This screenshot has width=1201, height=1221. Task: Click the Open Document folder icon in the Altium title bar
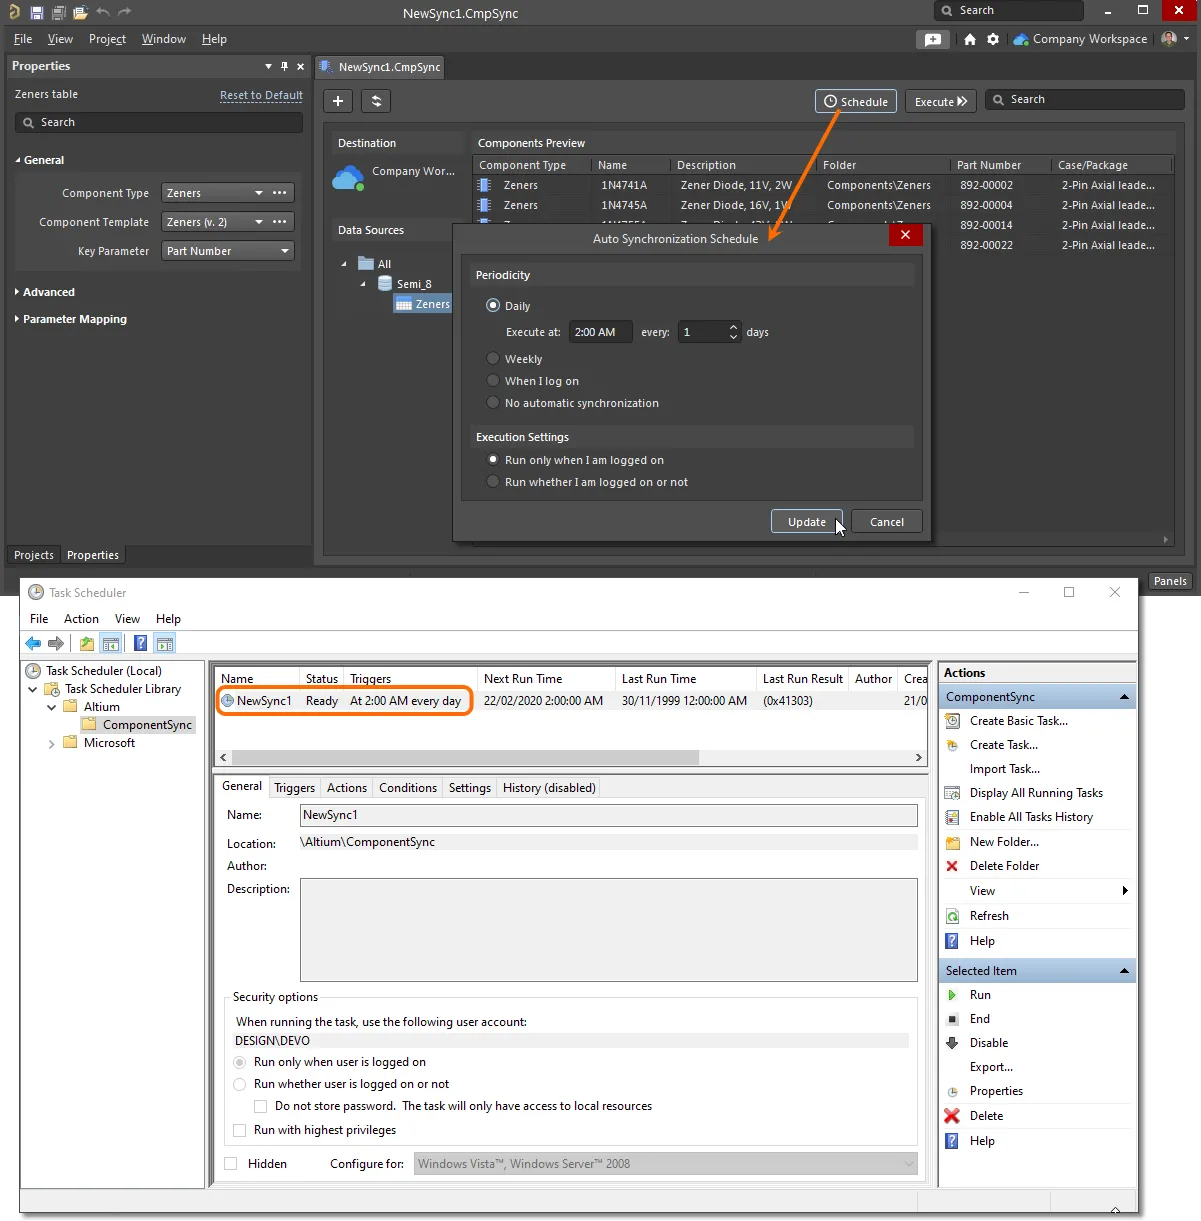click(x=80, y=12)
